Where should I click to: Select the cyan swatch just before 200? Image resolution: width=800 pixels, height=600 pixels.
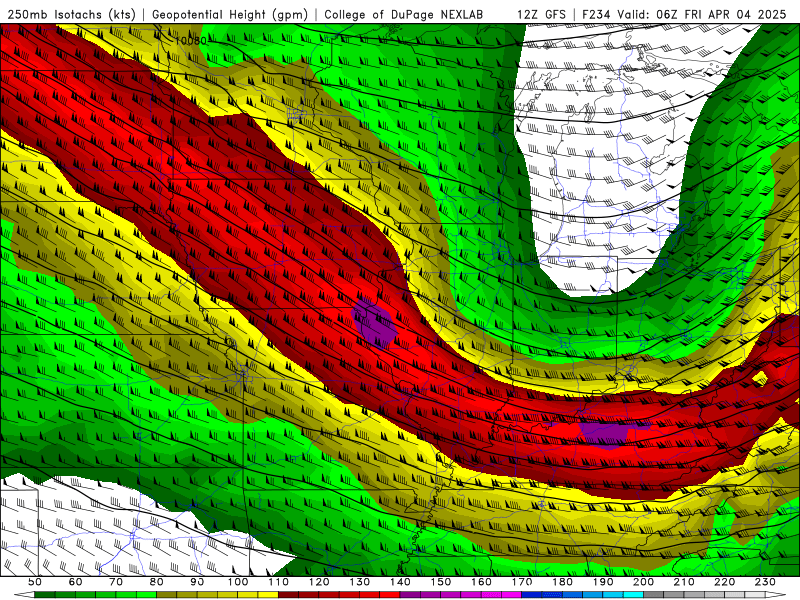(634, 595)
